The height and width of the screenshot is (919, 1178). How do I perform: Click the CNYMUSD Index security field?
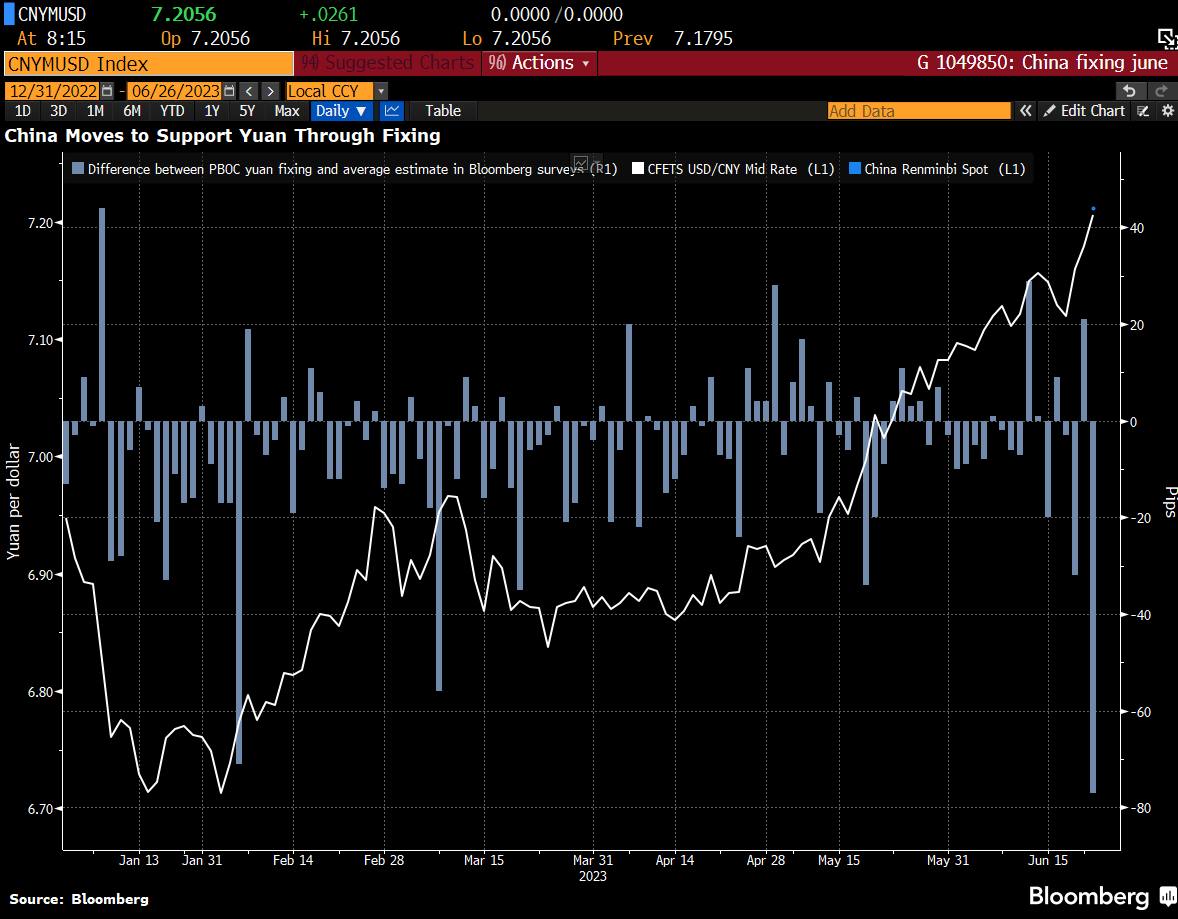148,63
